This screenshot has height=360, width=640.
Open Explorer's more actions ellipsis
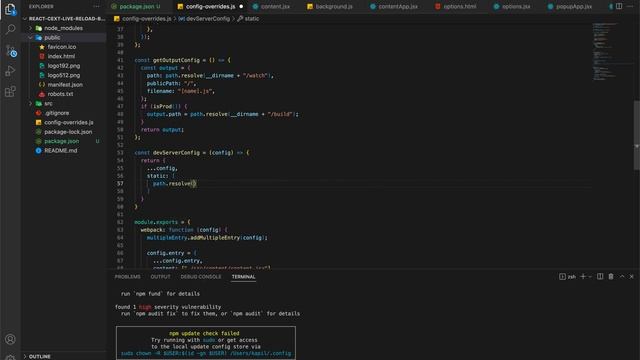96,7
